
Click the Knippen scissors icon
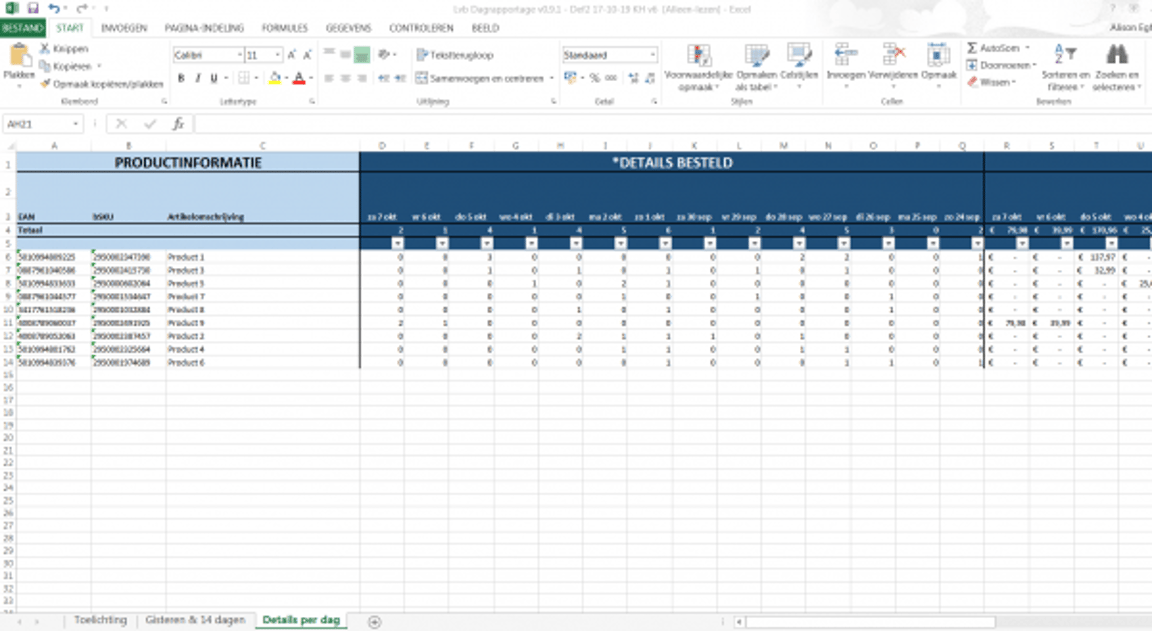coord(45,48)
